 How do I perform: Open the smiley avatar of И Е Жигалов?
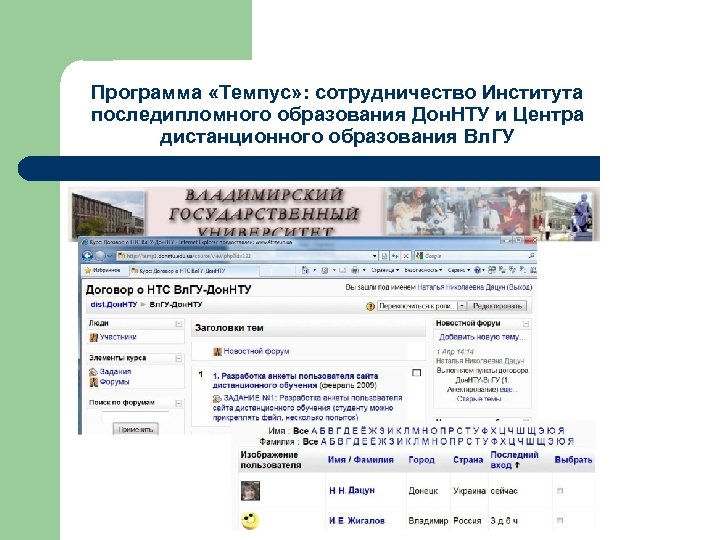pos(250,521)
